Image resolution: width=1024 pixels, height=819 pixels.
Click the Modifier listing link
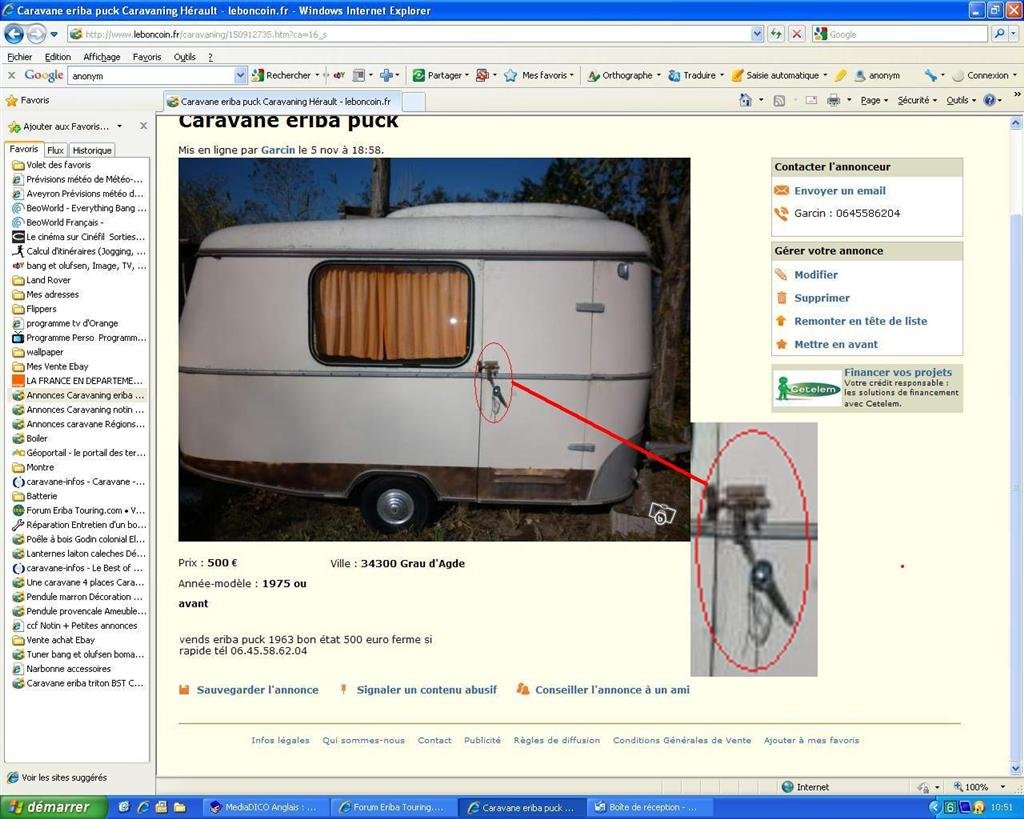tap(816, 275)
